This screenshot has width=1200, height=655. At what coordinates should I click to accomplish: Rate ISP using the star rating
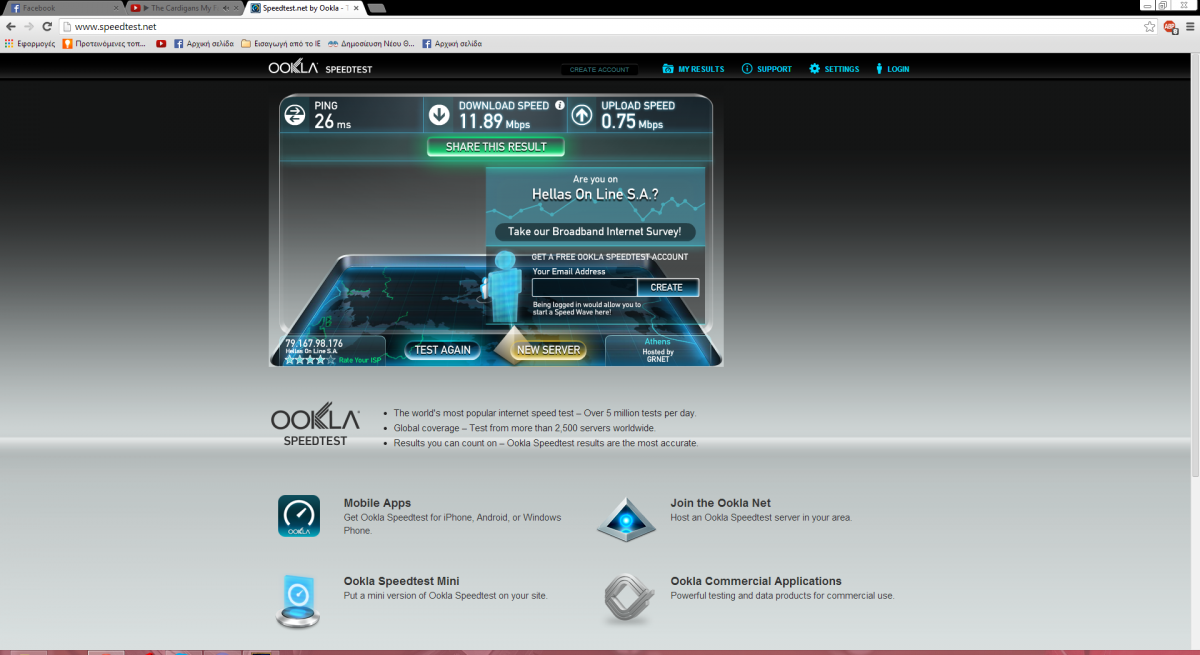[x=310, y=360]
